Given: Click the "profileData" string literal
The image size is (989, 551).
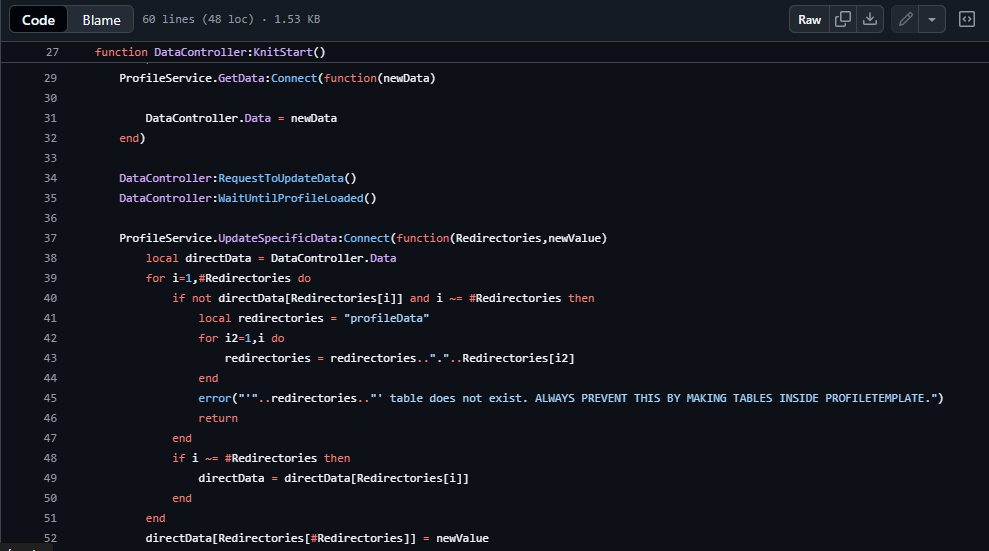Looking at the screenshot, I should pyautogui.click(x=386, y=318).
